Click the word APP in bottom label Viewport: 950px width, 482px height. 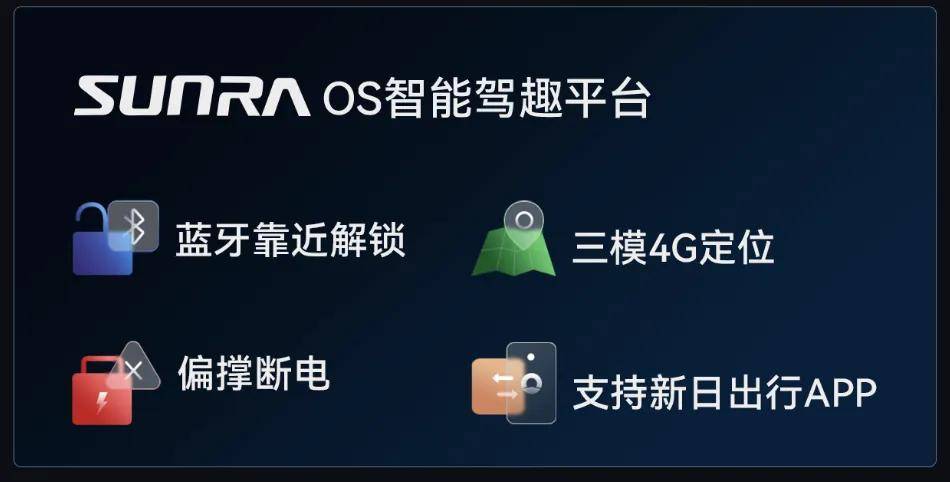point(841,394)
